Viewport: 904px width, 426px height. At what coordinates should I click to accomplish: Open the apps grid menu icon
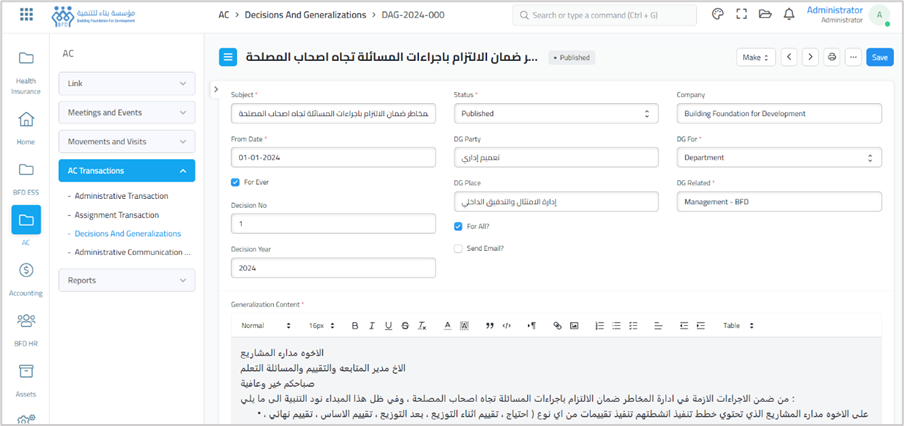point(26,15)
